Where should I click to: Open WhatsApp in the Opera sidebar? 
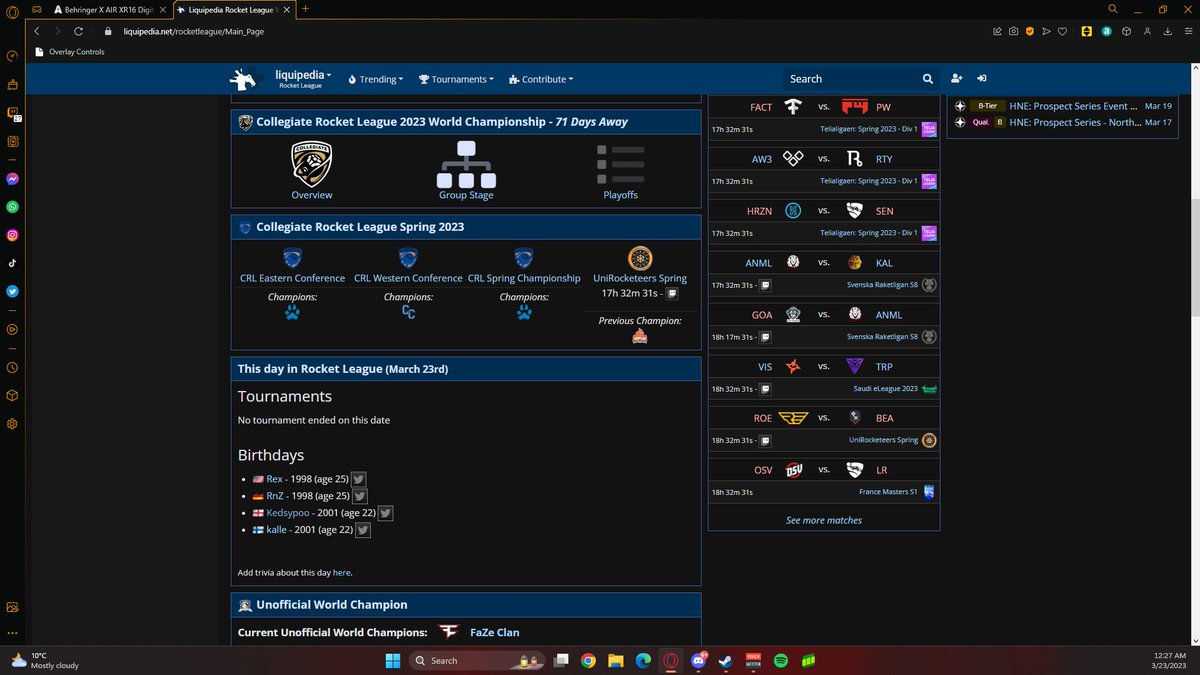pyautogui.click(x=12, y=207)
